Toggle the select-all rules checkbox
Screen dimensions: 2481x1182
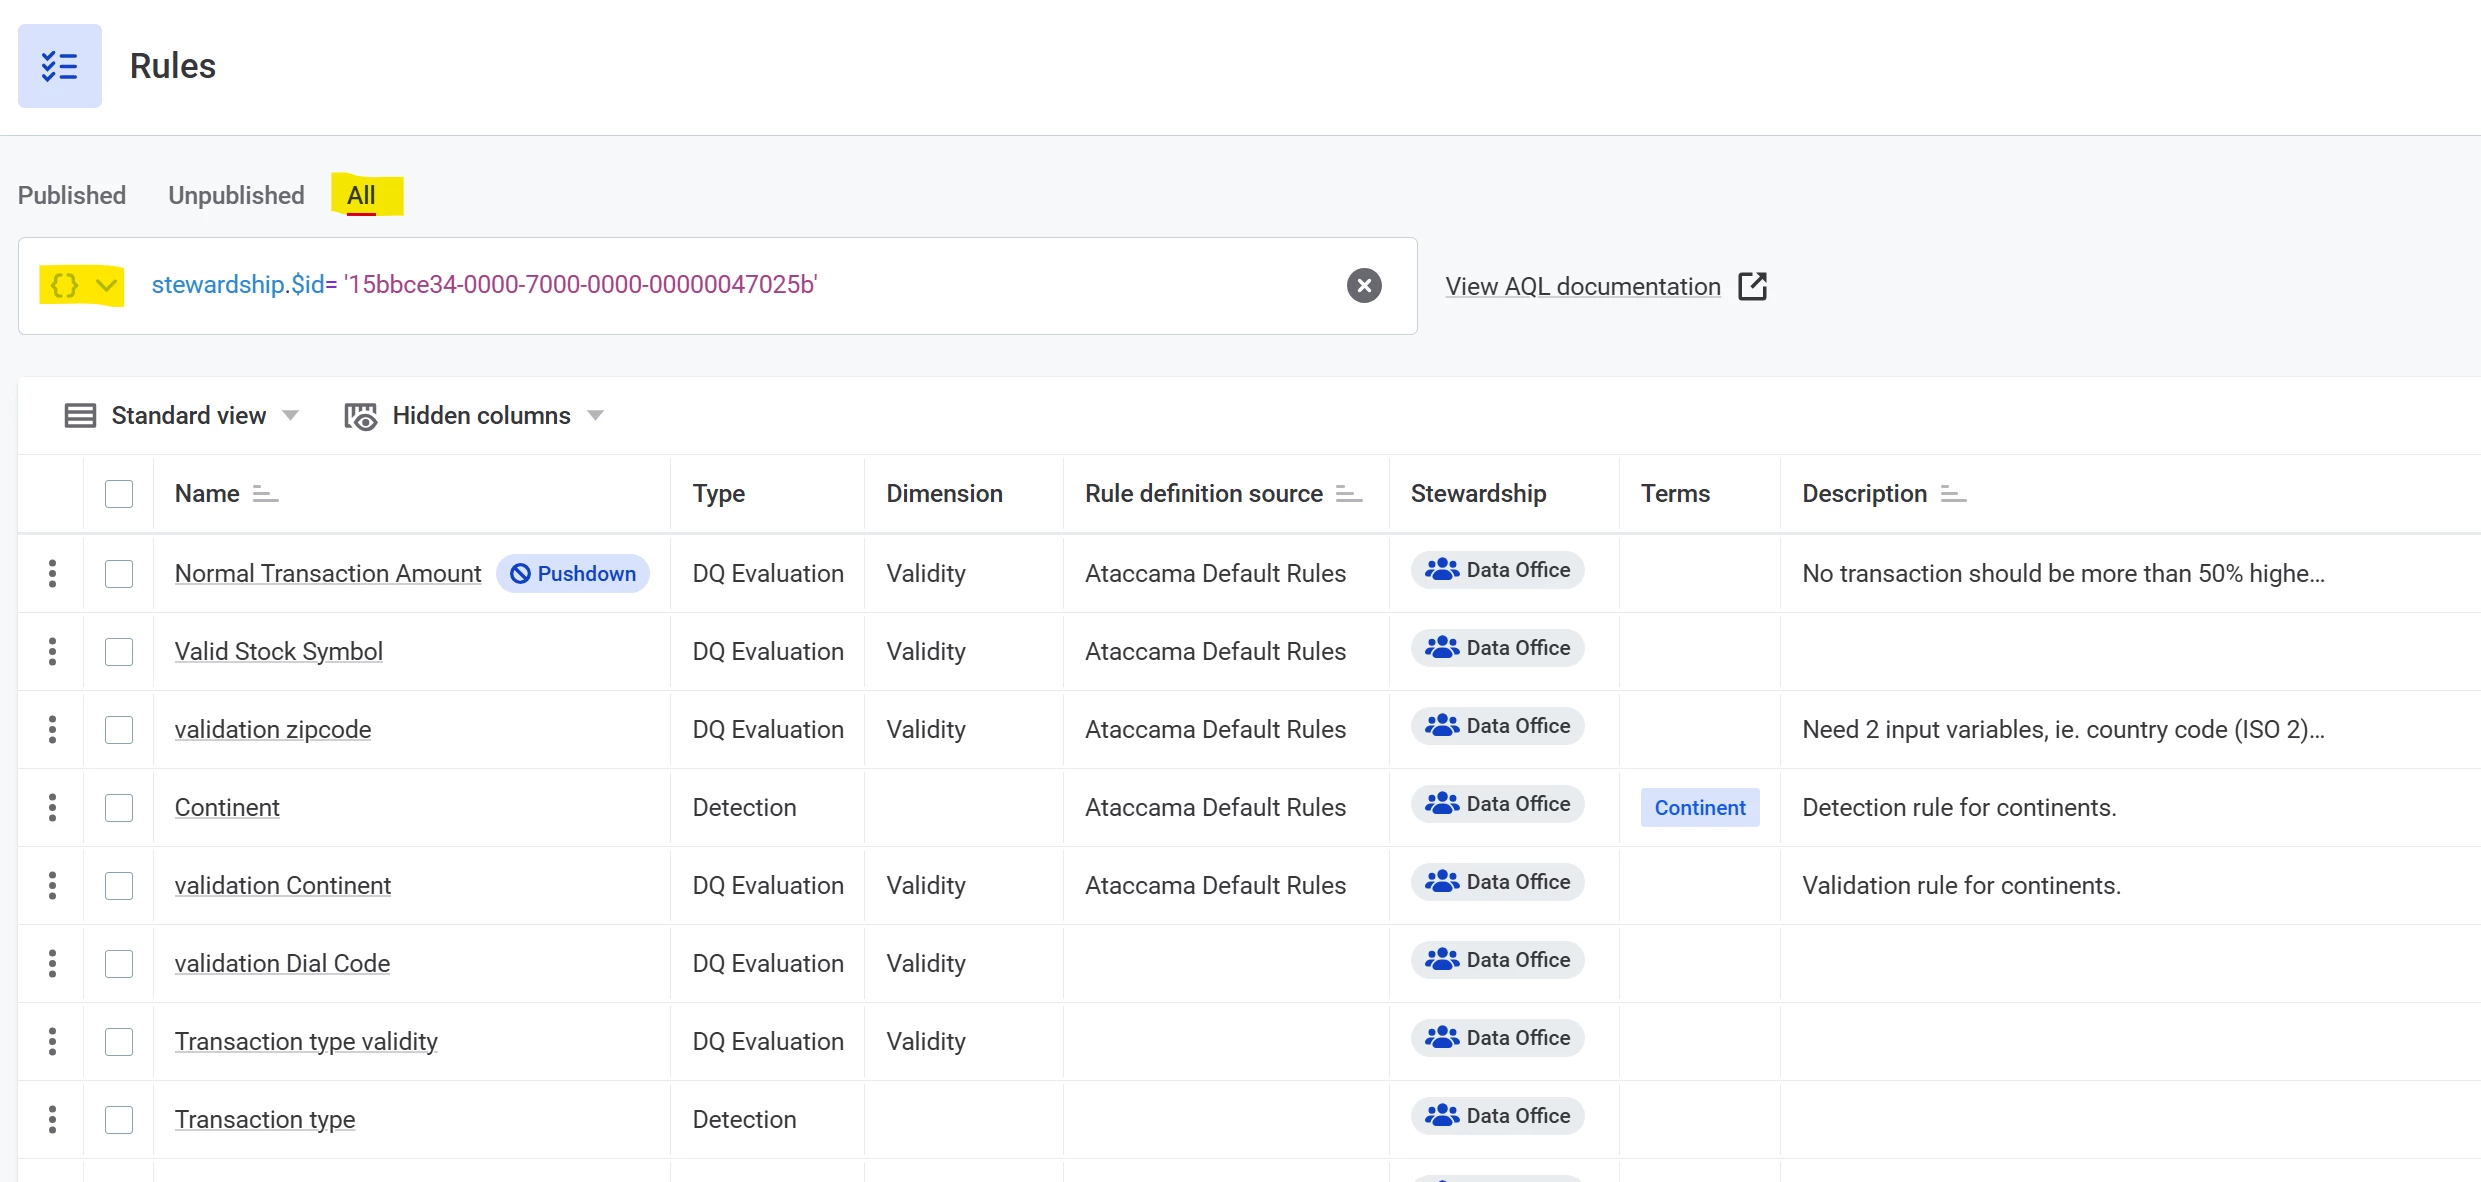[x=119, y=494]
